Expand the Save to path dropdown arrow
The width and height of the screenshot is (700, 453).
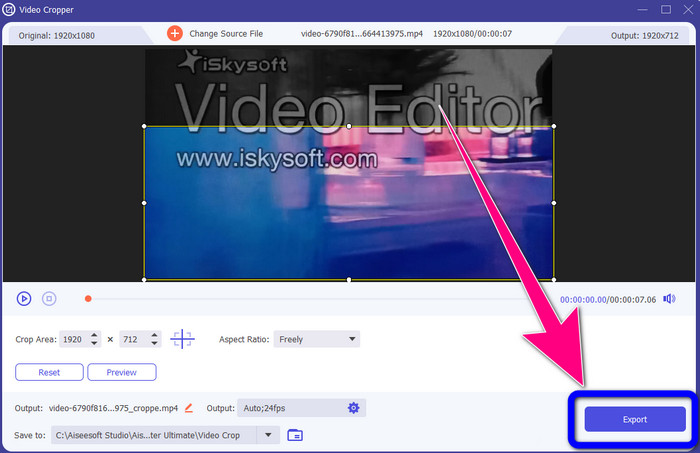coord(268,435)
